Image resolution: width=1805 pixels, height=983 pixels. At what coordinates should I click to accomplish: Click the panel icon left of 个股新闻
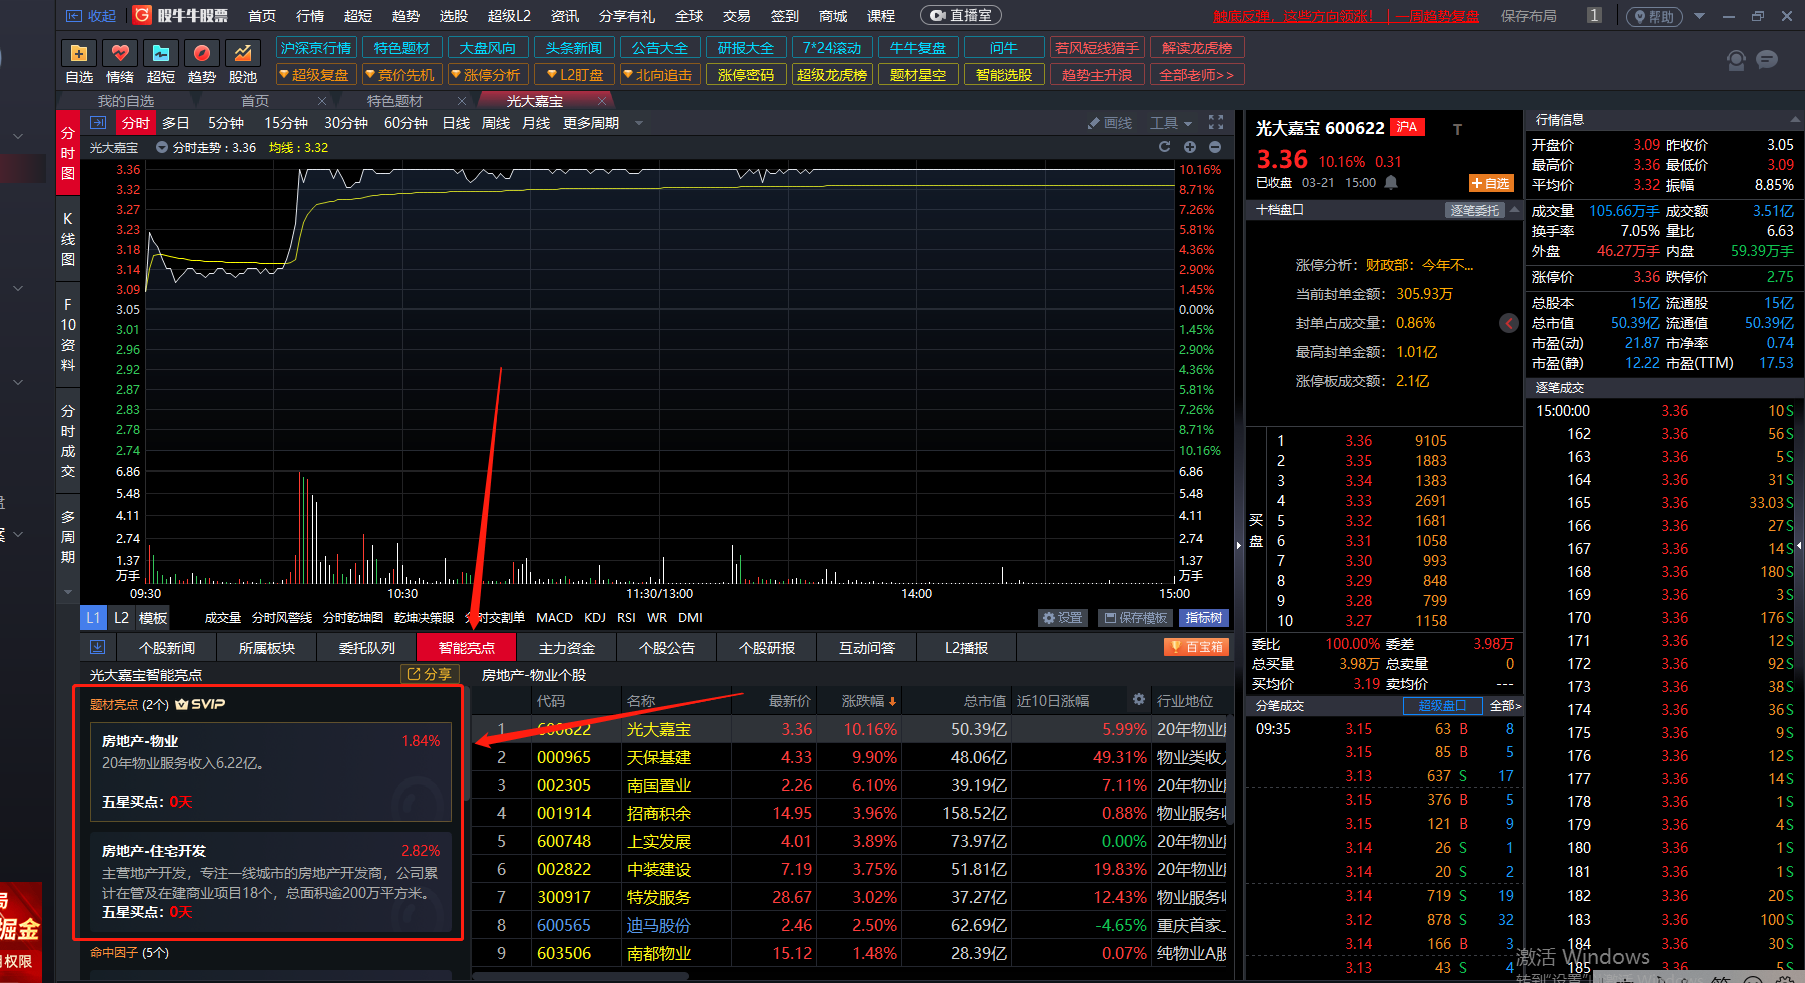[97, 647]
